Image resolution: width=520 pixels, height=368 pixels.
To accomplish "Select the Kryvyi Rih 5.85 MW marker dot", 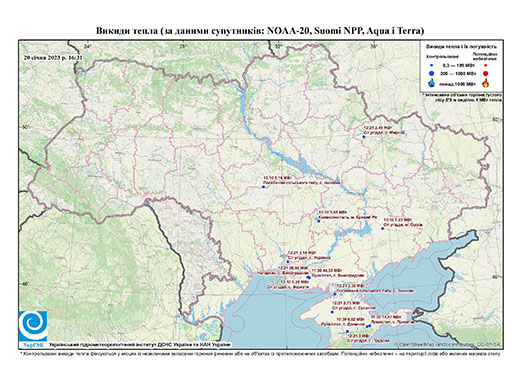I will [x=319, y=221].
